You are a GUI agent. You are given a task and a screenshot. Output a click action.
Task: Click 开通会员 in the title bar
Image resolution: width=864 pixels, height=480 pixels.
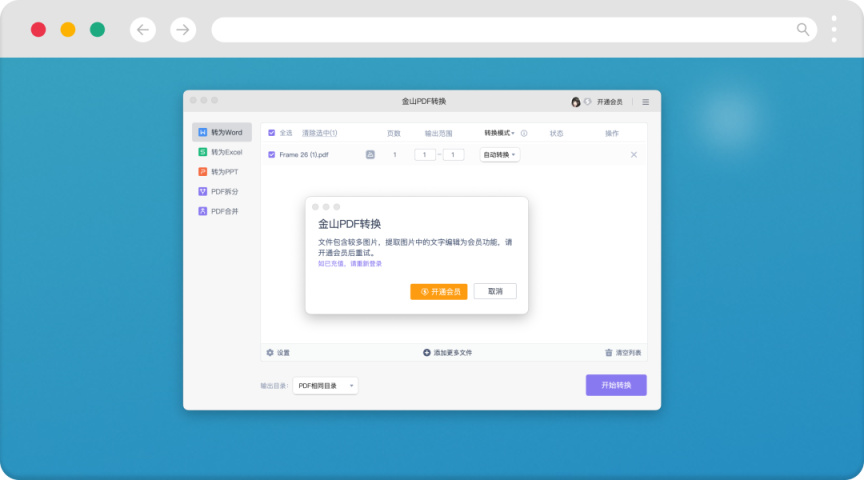(609, 102)
